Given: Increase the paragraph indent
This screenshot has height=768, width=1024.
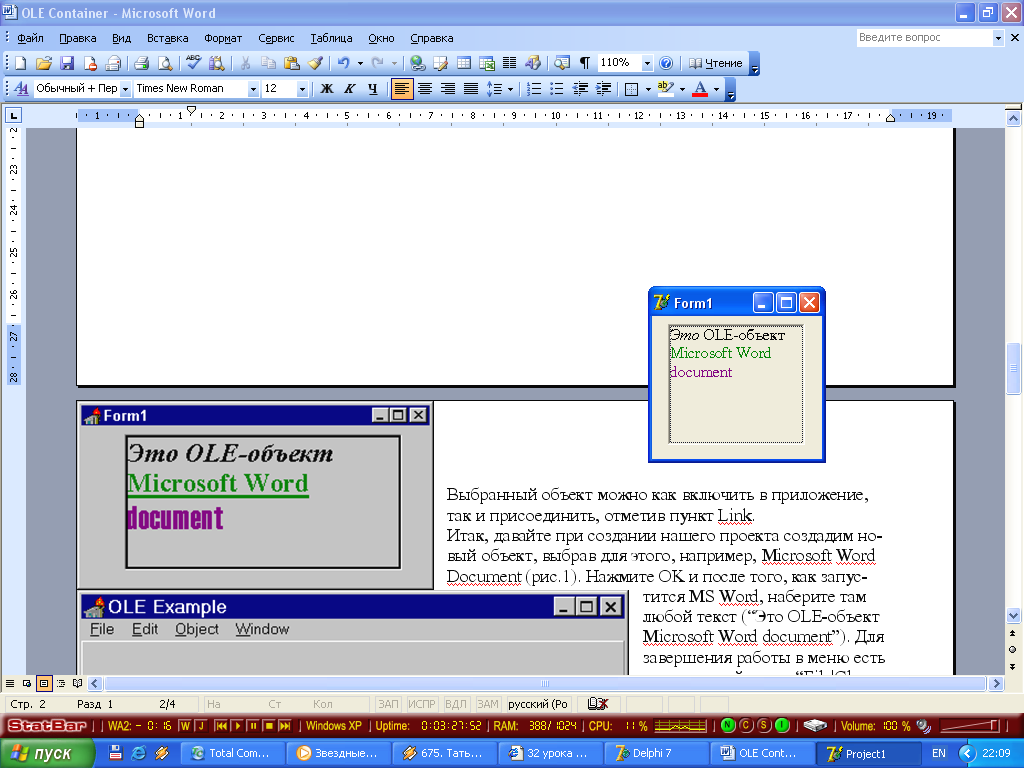Looking at the screenshot, I should pos(603,89).
